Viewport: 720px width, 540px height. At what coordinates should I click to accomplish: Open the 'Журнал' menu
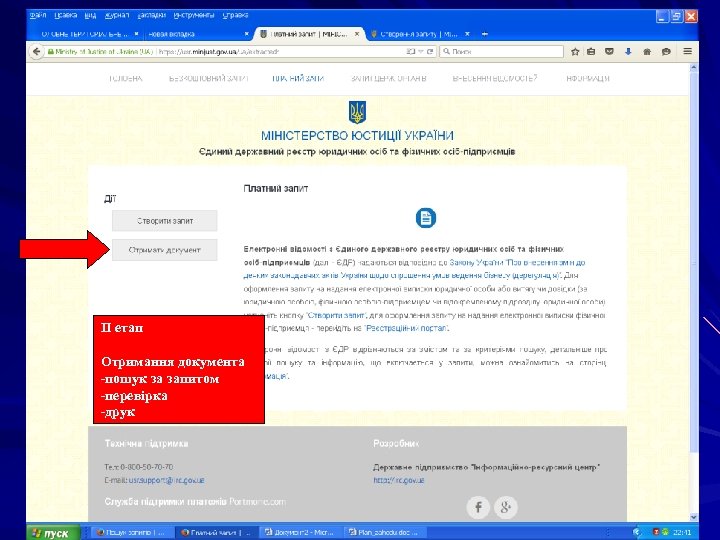117,15
